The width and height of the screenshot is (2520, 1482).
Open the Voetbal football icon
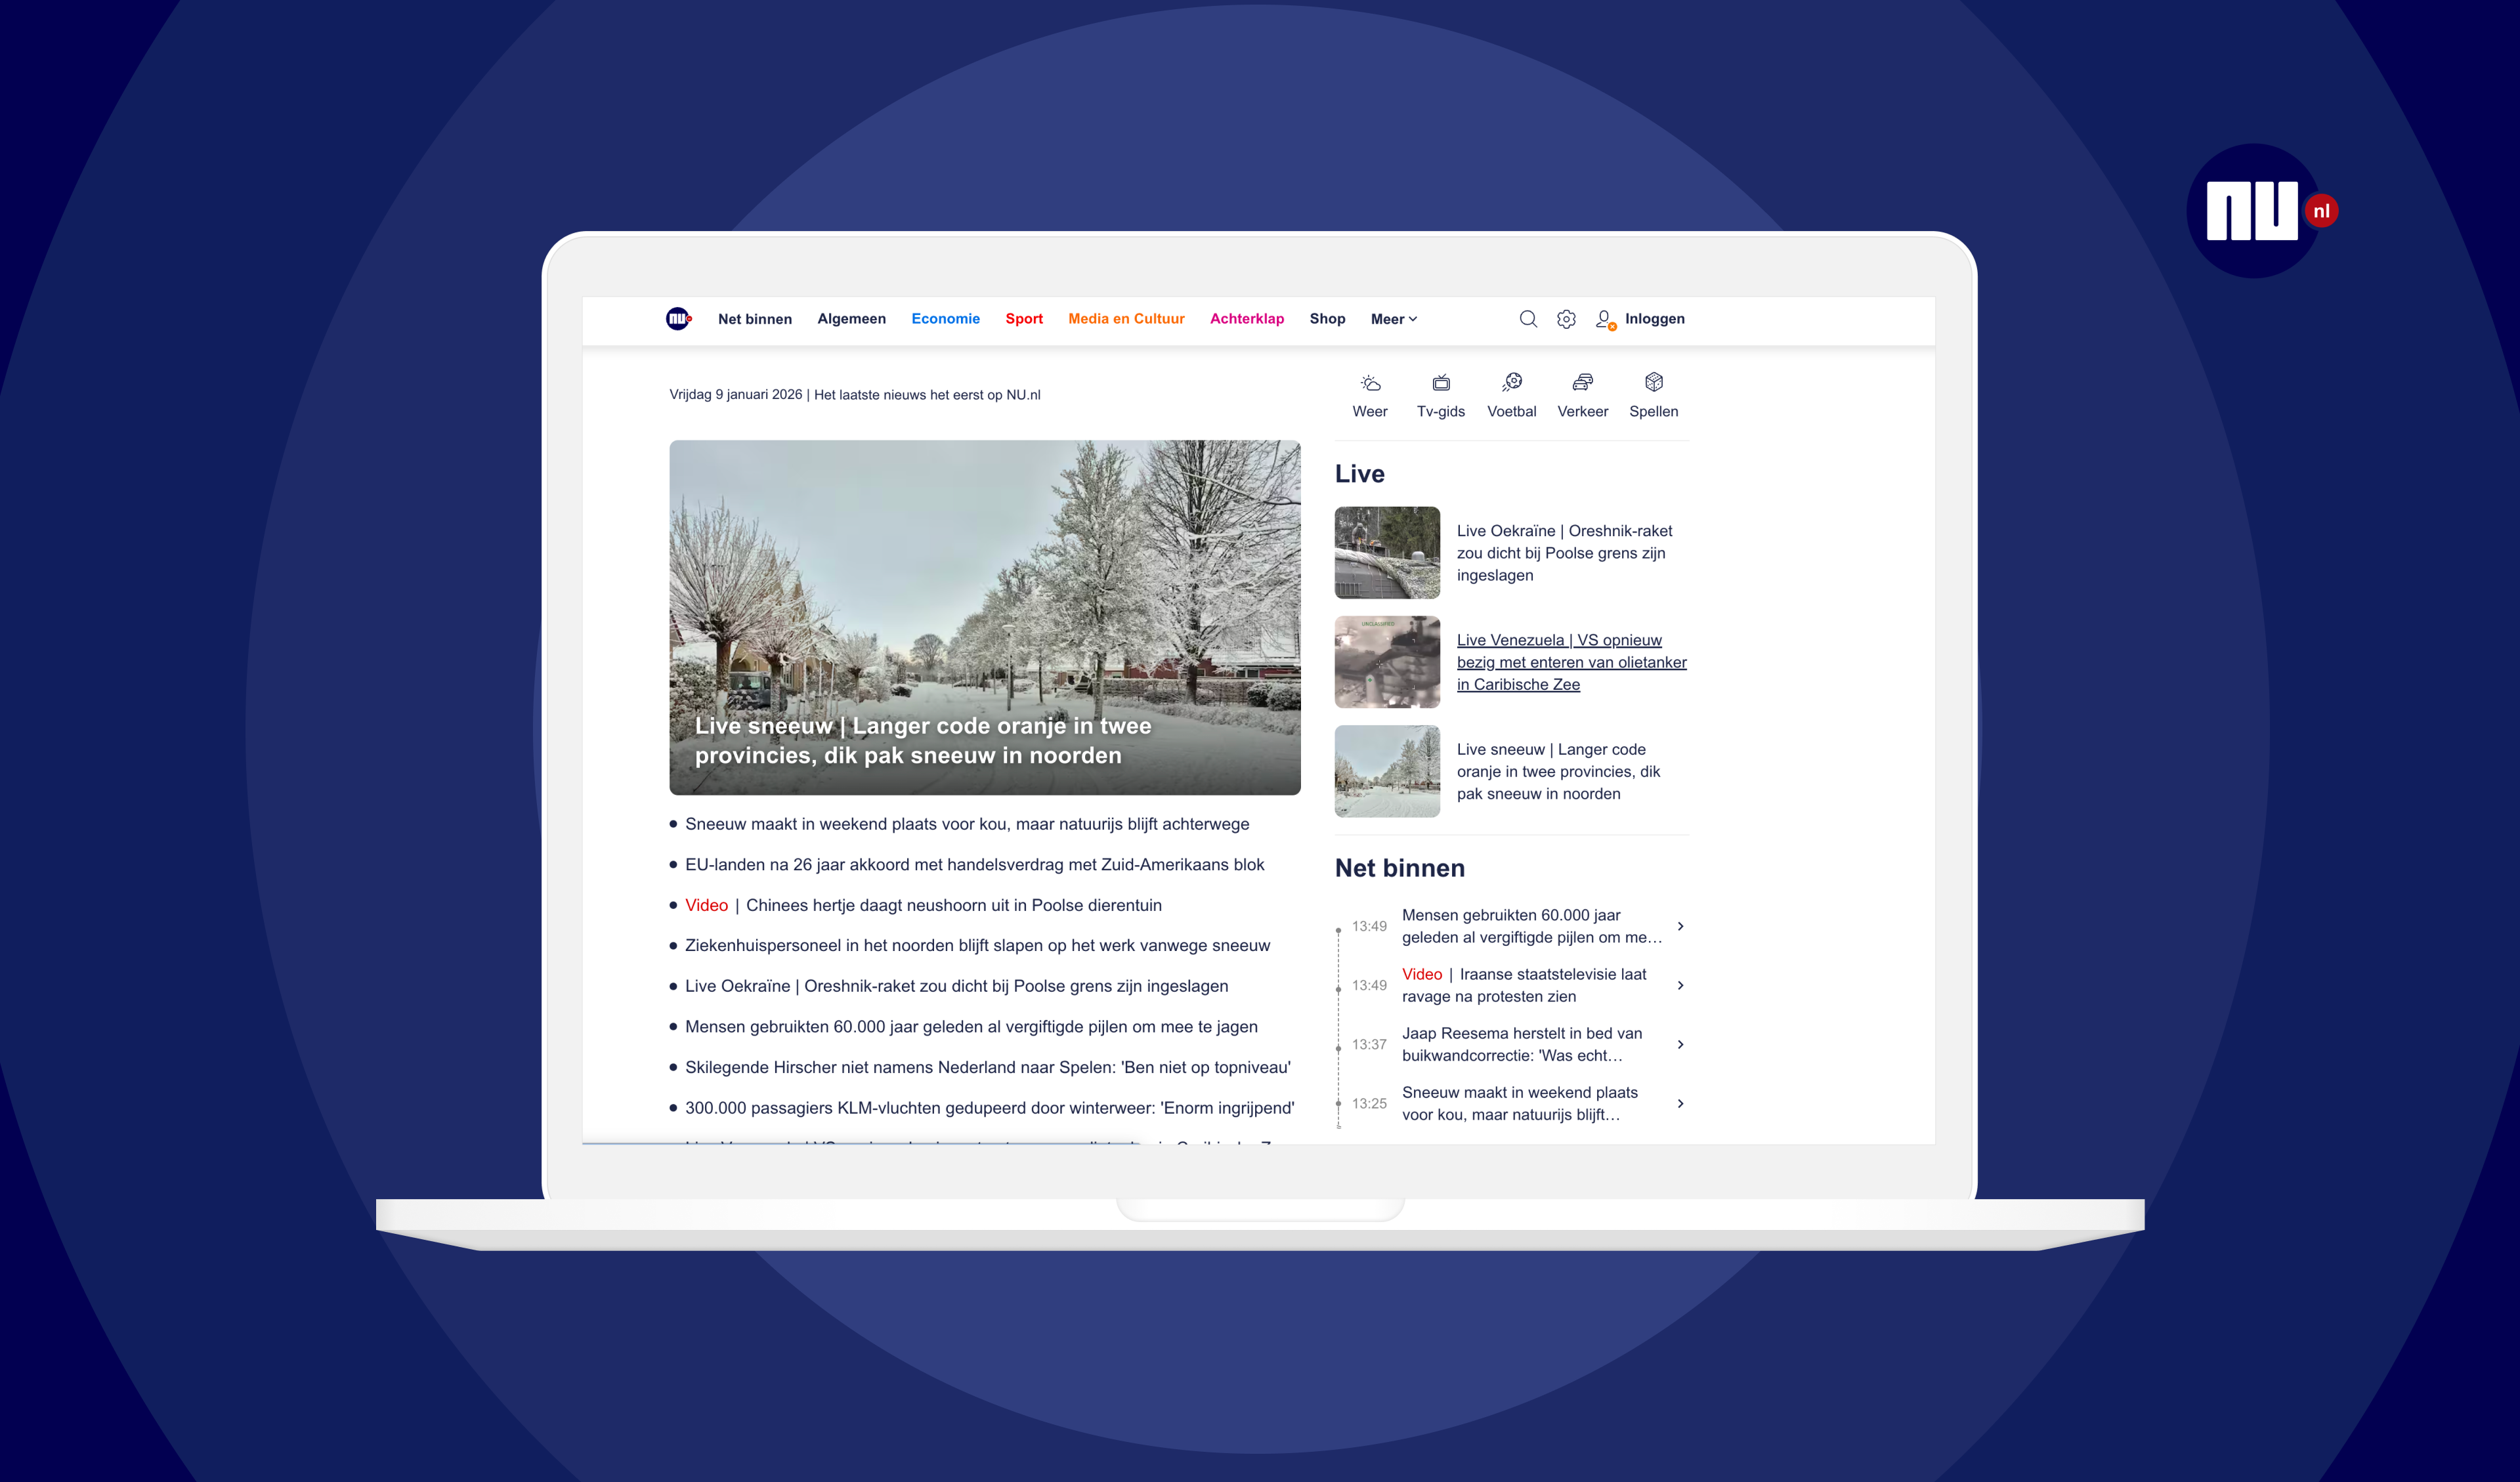(x=1512, y=383)
